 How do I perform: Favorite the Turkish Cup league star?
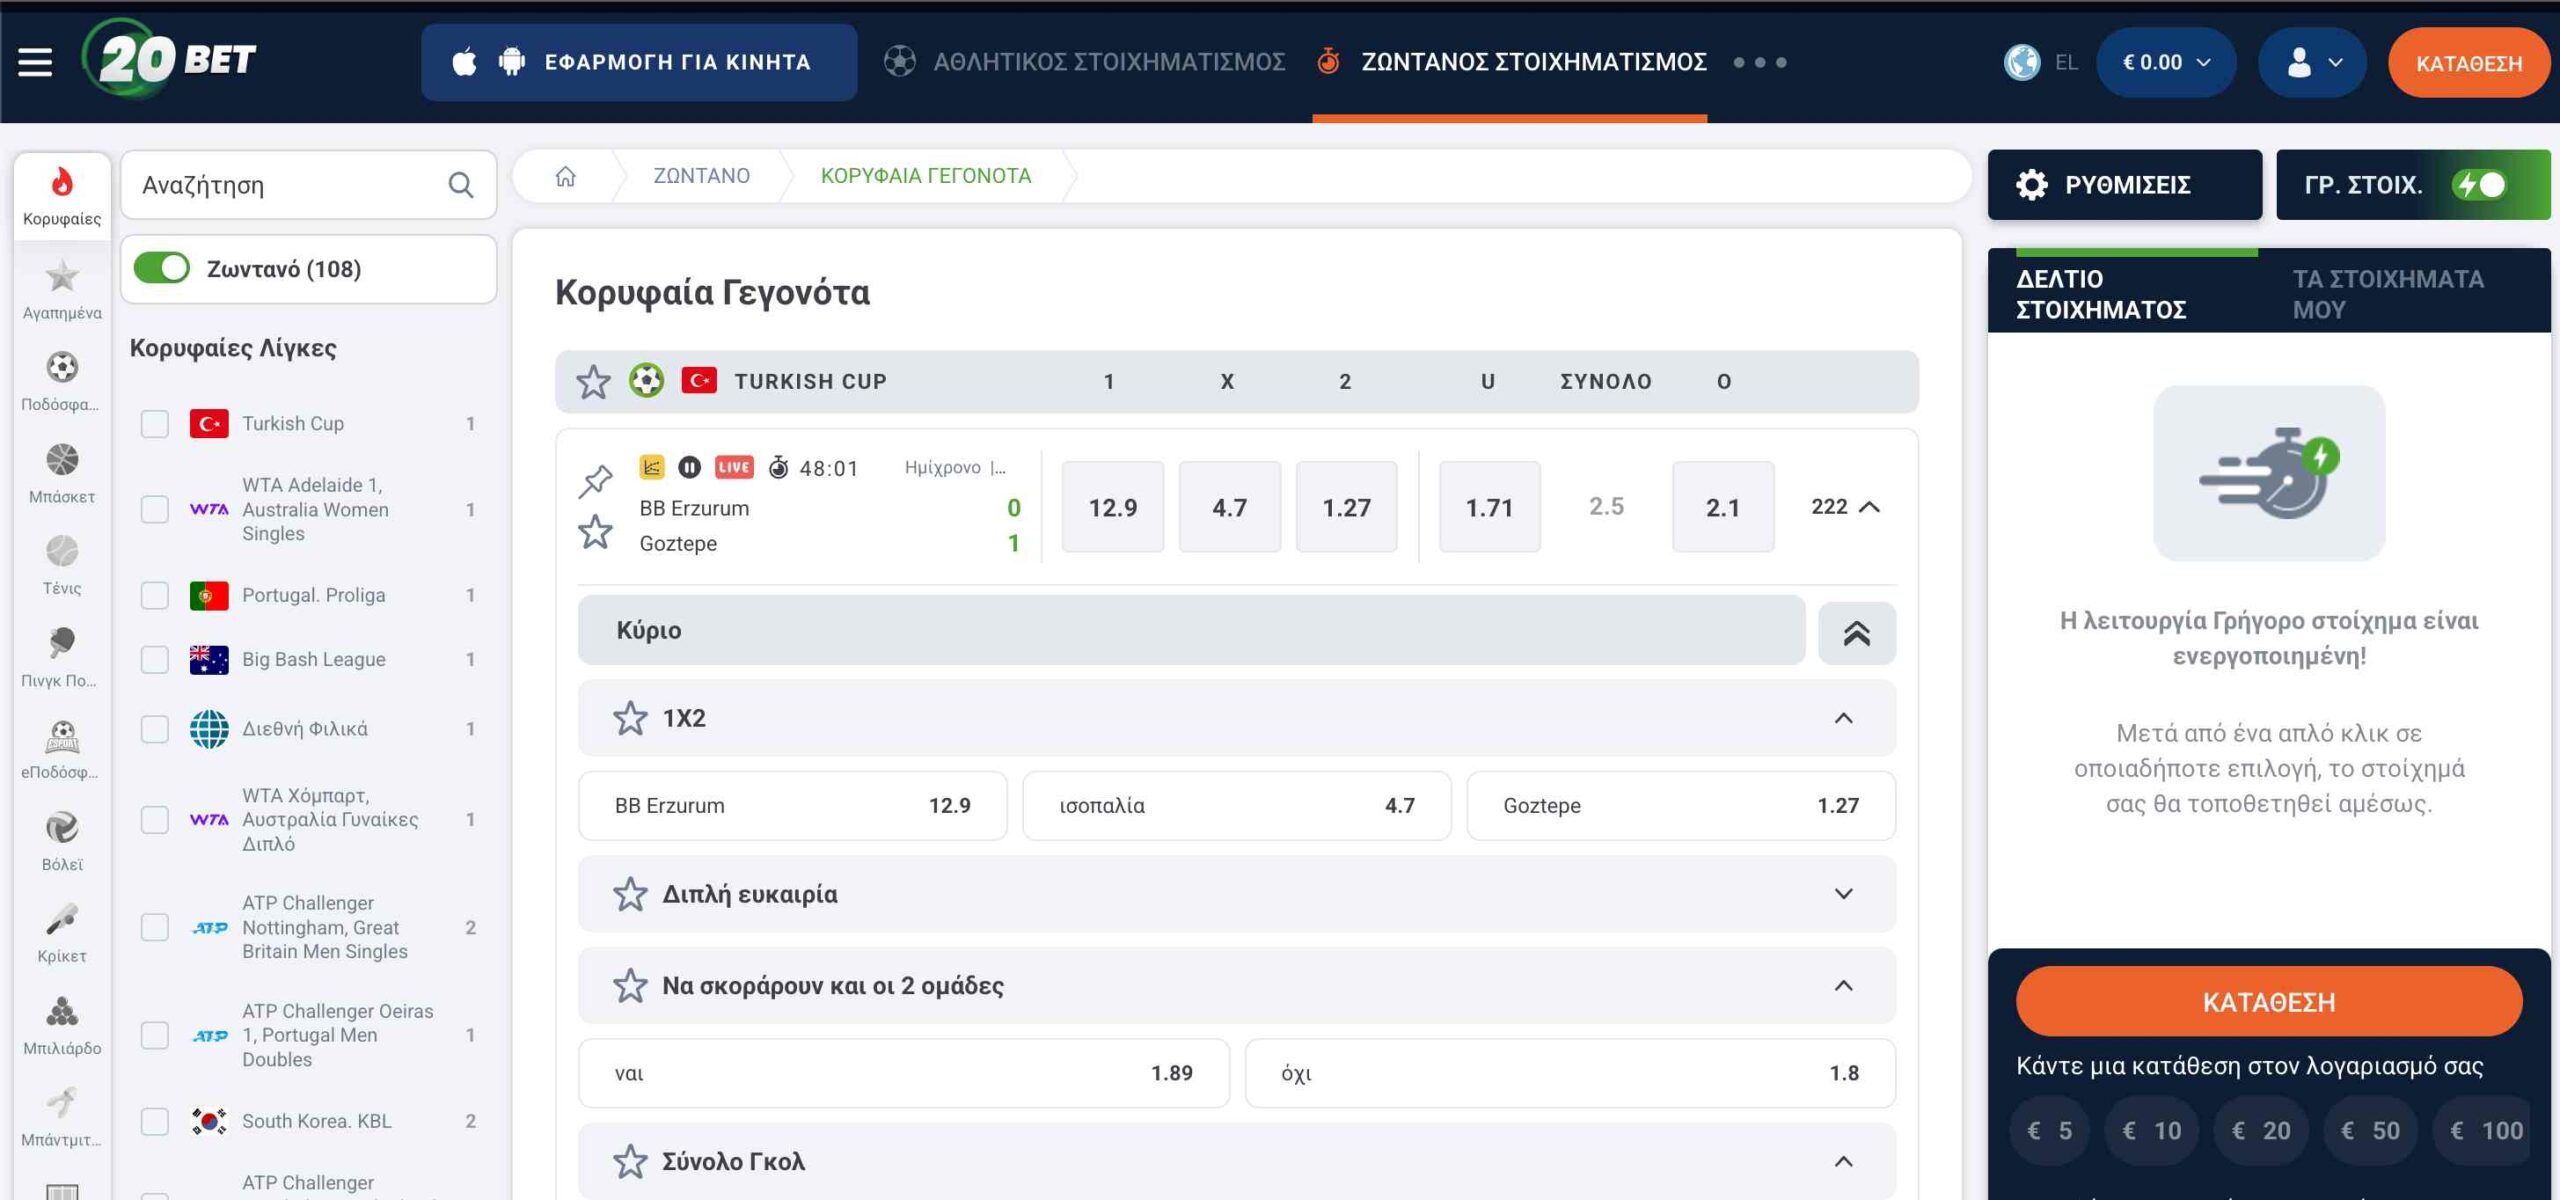point(593,382)
